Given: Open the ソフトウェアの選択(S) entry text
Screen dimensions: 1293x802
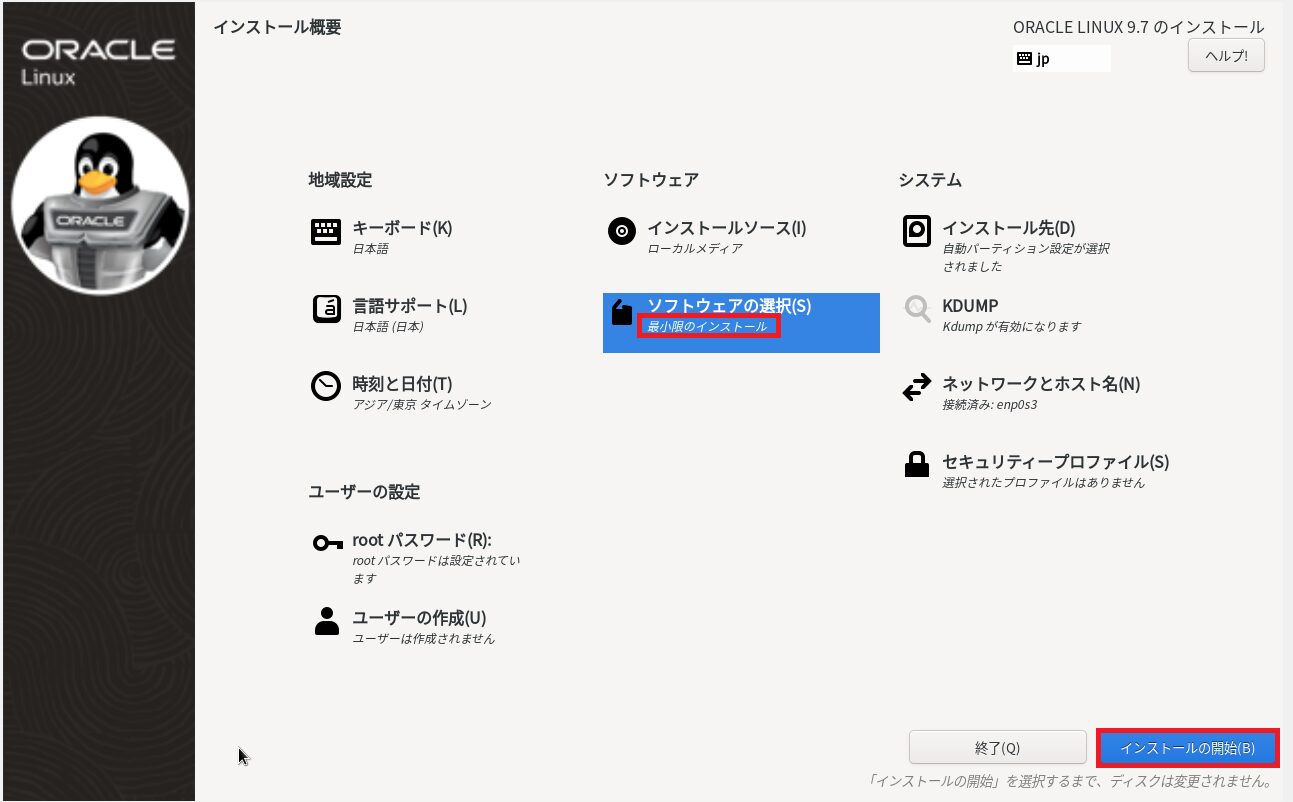Looking at the screenshot, I should click(x=729, y=306).
